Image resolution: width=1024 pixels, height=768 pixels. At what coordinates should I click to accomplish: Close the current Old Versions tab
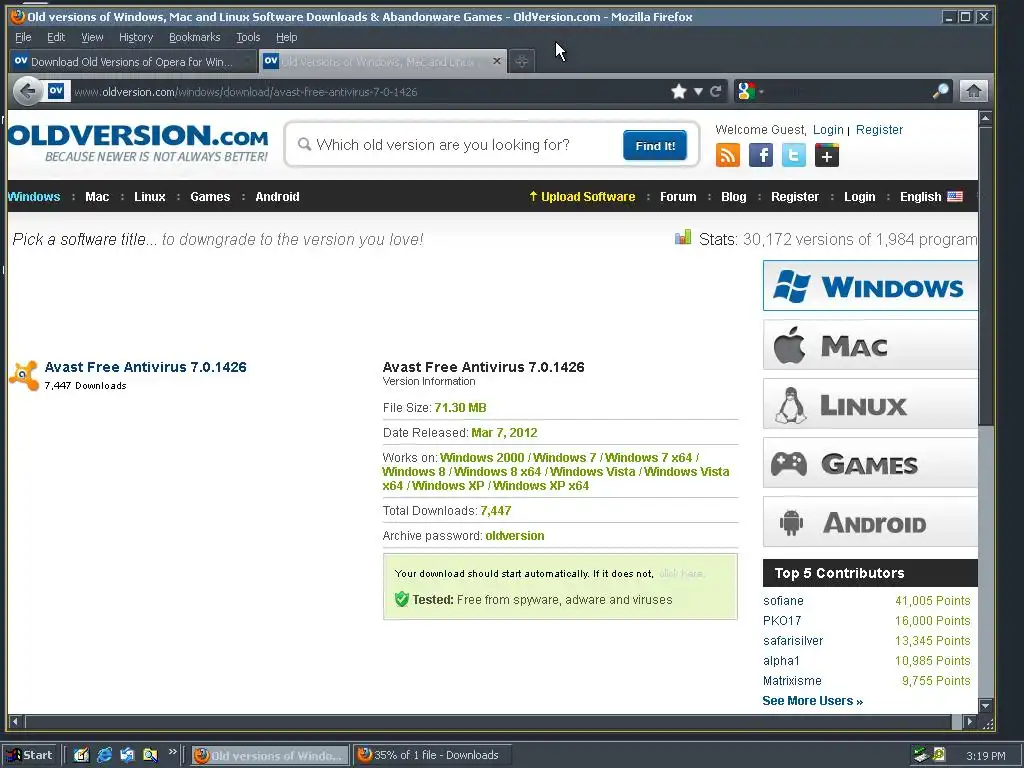(497, 61)
